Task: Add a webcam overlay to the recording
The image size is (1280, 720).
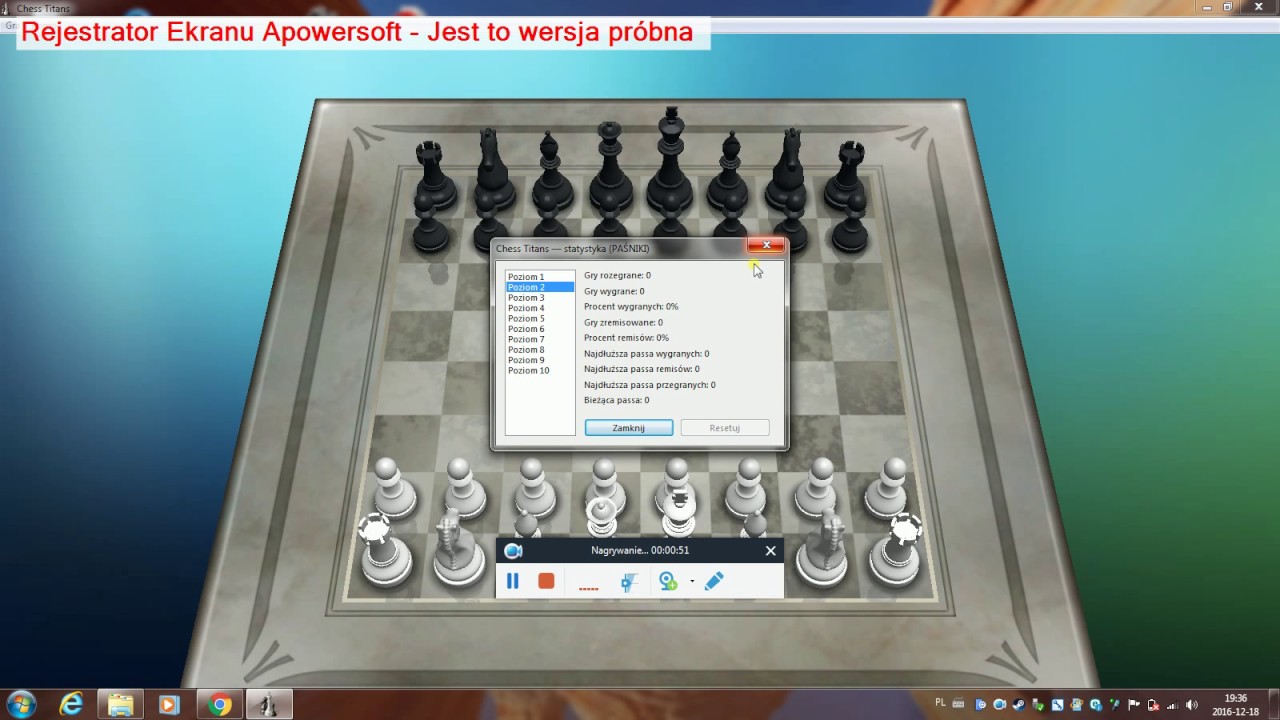Action: click(668, 581)
